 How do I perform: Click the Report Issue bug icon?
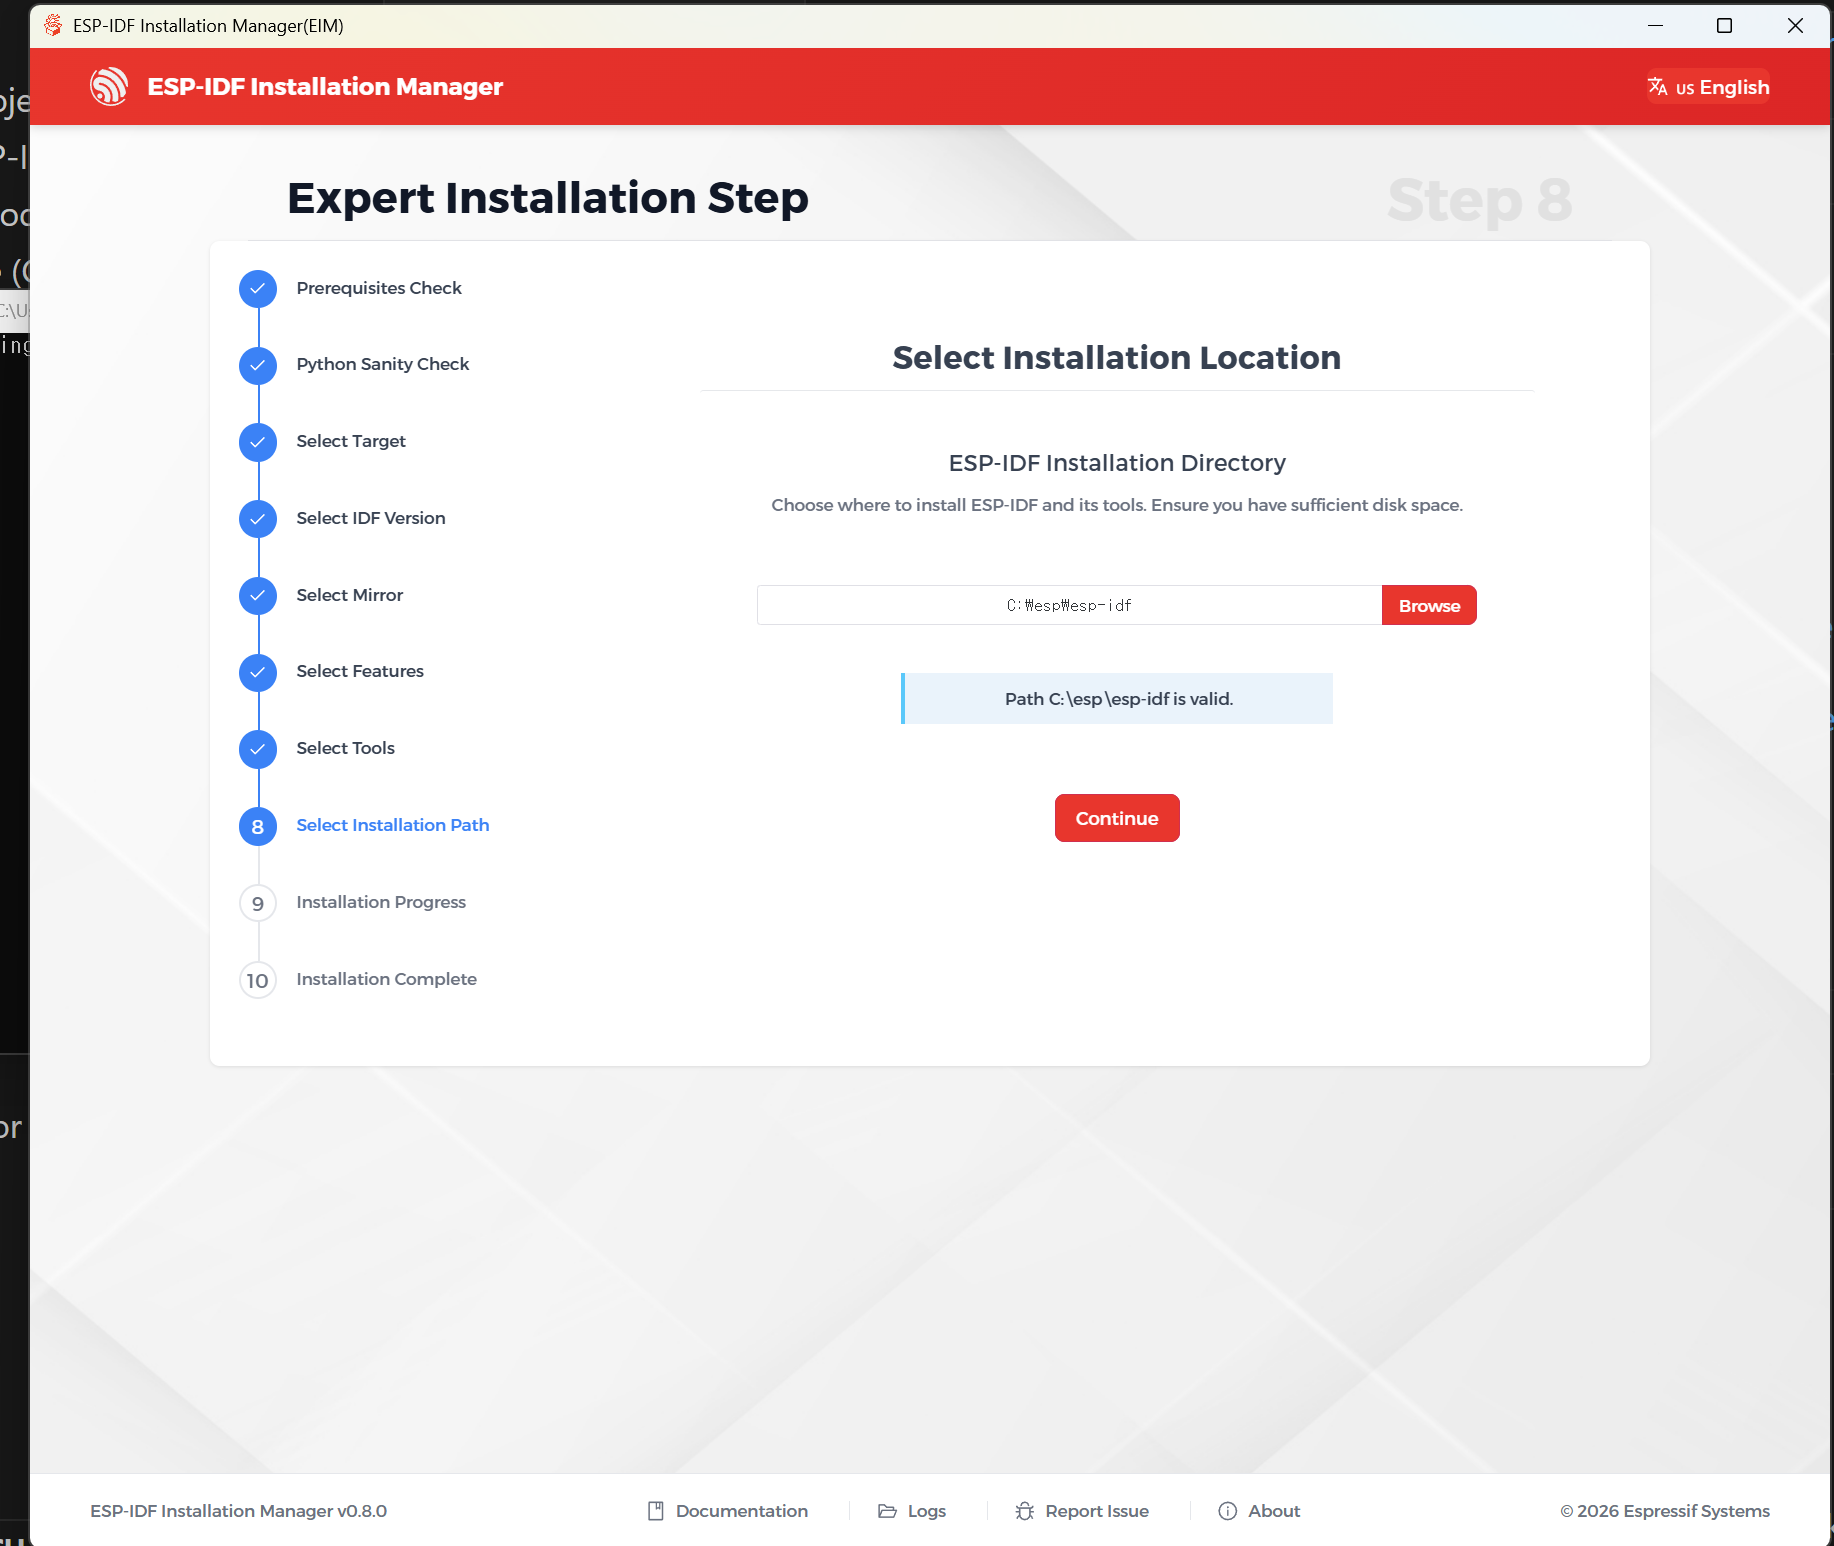1025,1511
